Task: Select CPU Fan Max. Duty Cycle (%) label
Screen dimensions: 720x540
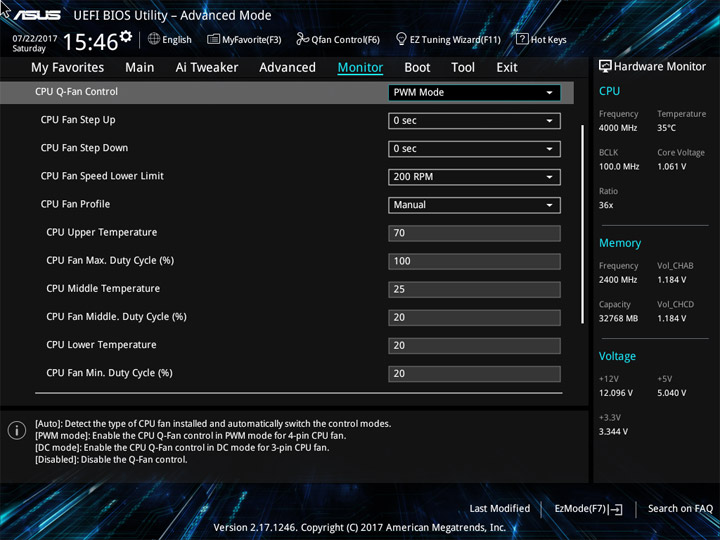Action: click(110, 260)
